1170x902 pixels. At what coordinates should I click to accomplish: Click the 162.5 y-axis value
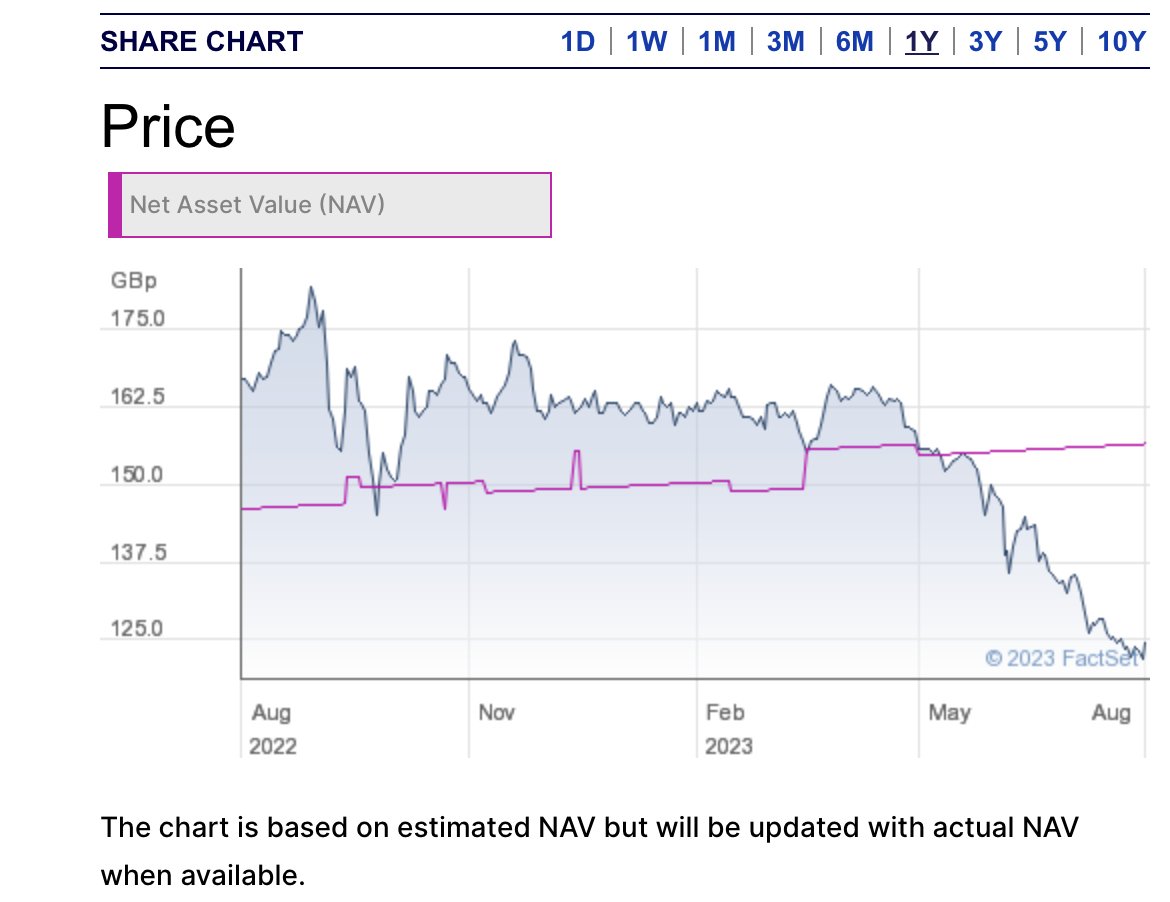[137, 396]
